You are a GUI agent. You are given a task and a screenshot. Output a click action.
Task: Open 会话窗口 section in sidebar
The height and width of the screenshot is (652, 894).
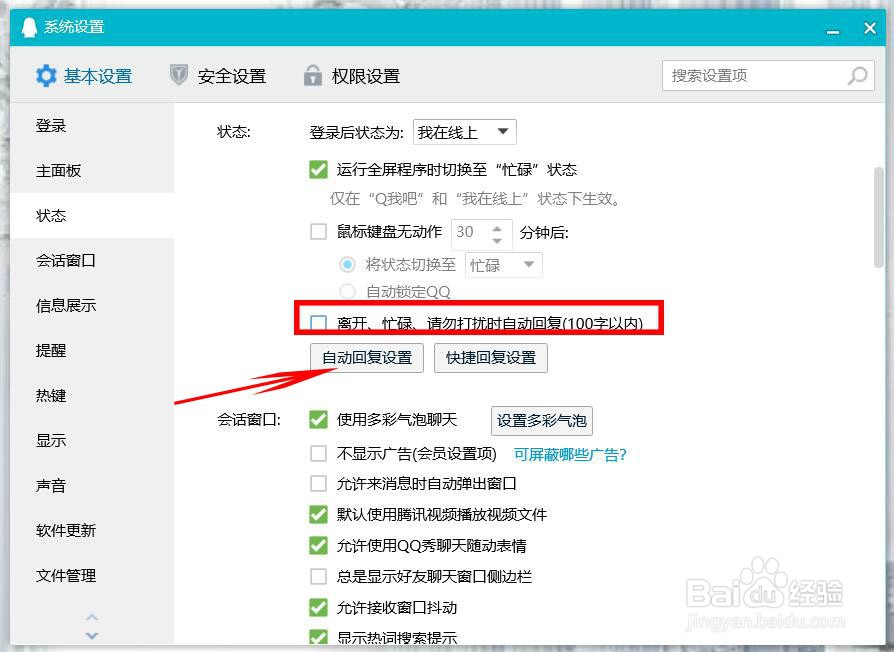tap(92, 261)
